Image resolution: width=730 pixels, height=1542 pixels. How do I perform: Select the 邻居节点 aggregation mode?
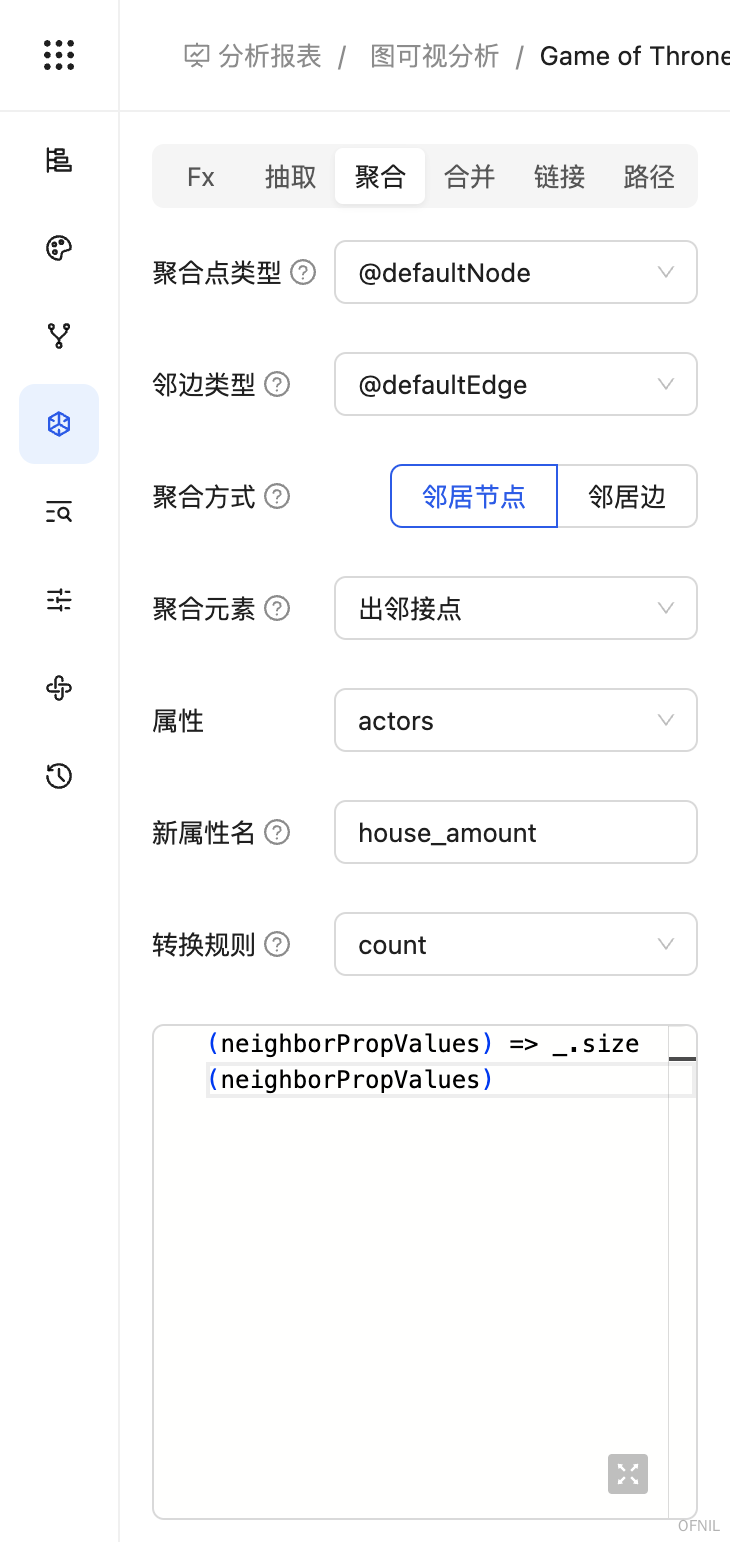tap(474, 496)
